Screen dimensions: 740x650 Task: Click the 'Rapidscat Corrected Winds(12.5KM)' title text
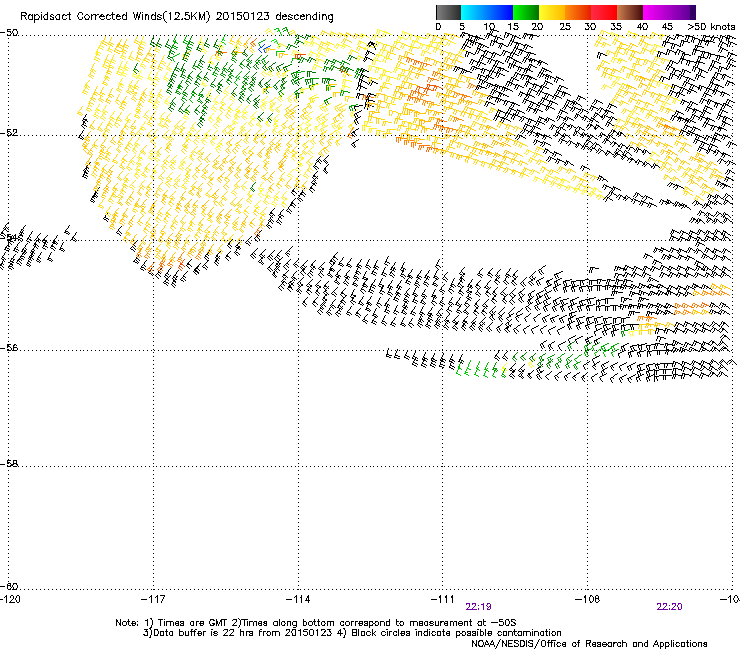point(115,17)
